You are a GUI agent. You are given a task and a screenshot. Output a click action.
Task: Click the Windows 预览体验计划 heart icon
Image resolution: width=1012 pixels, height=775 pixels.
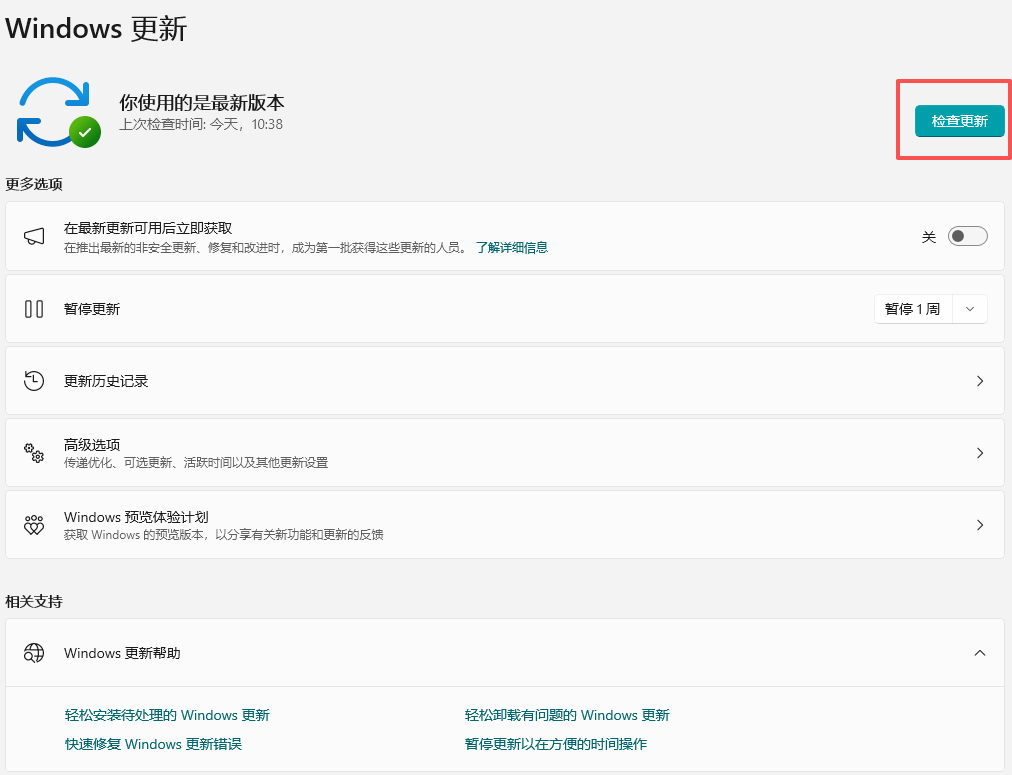[34, 524]
